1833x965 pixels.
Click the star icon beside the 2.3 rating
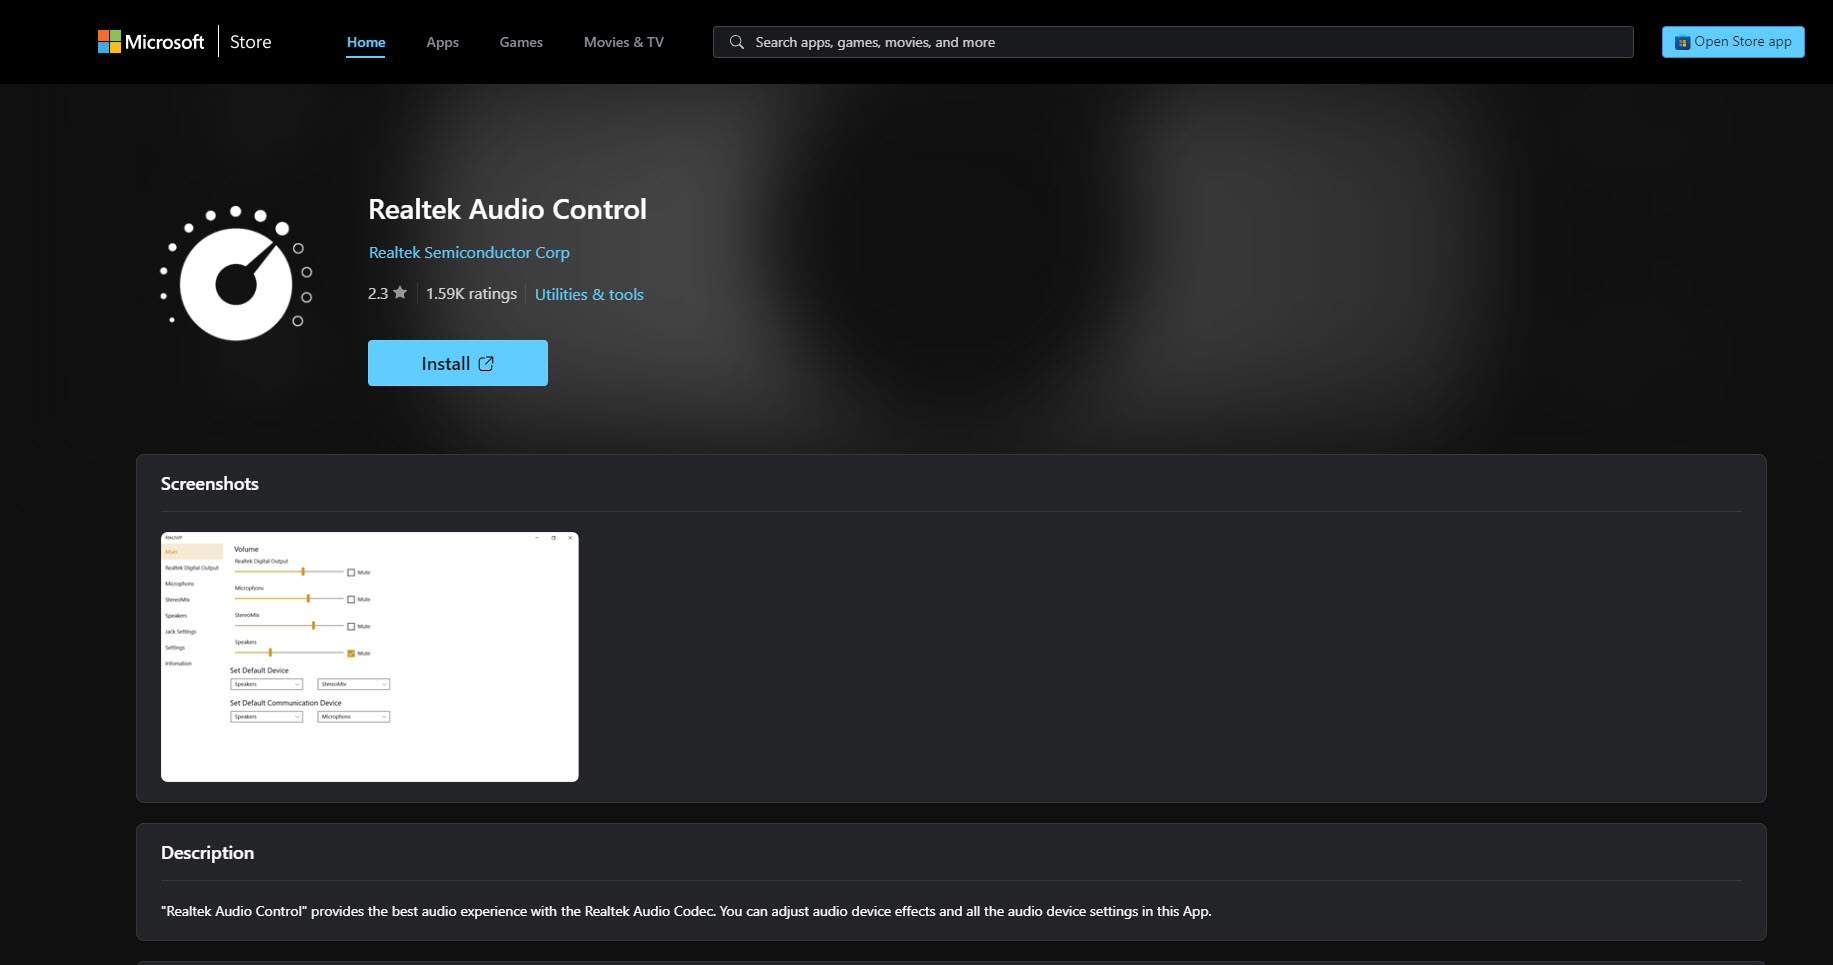[x=399, y=291]
